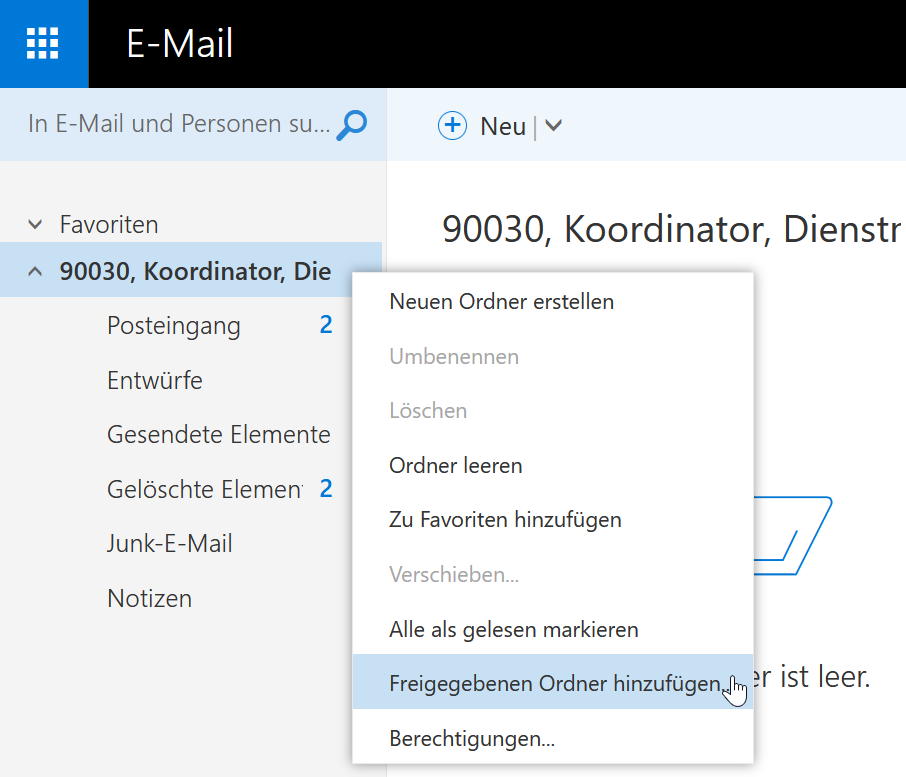This screenshot has height=777, width=906.
Task: Click the plus icon next to Neu
Action: (452, 125)
